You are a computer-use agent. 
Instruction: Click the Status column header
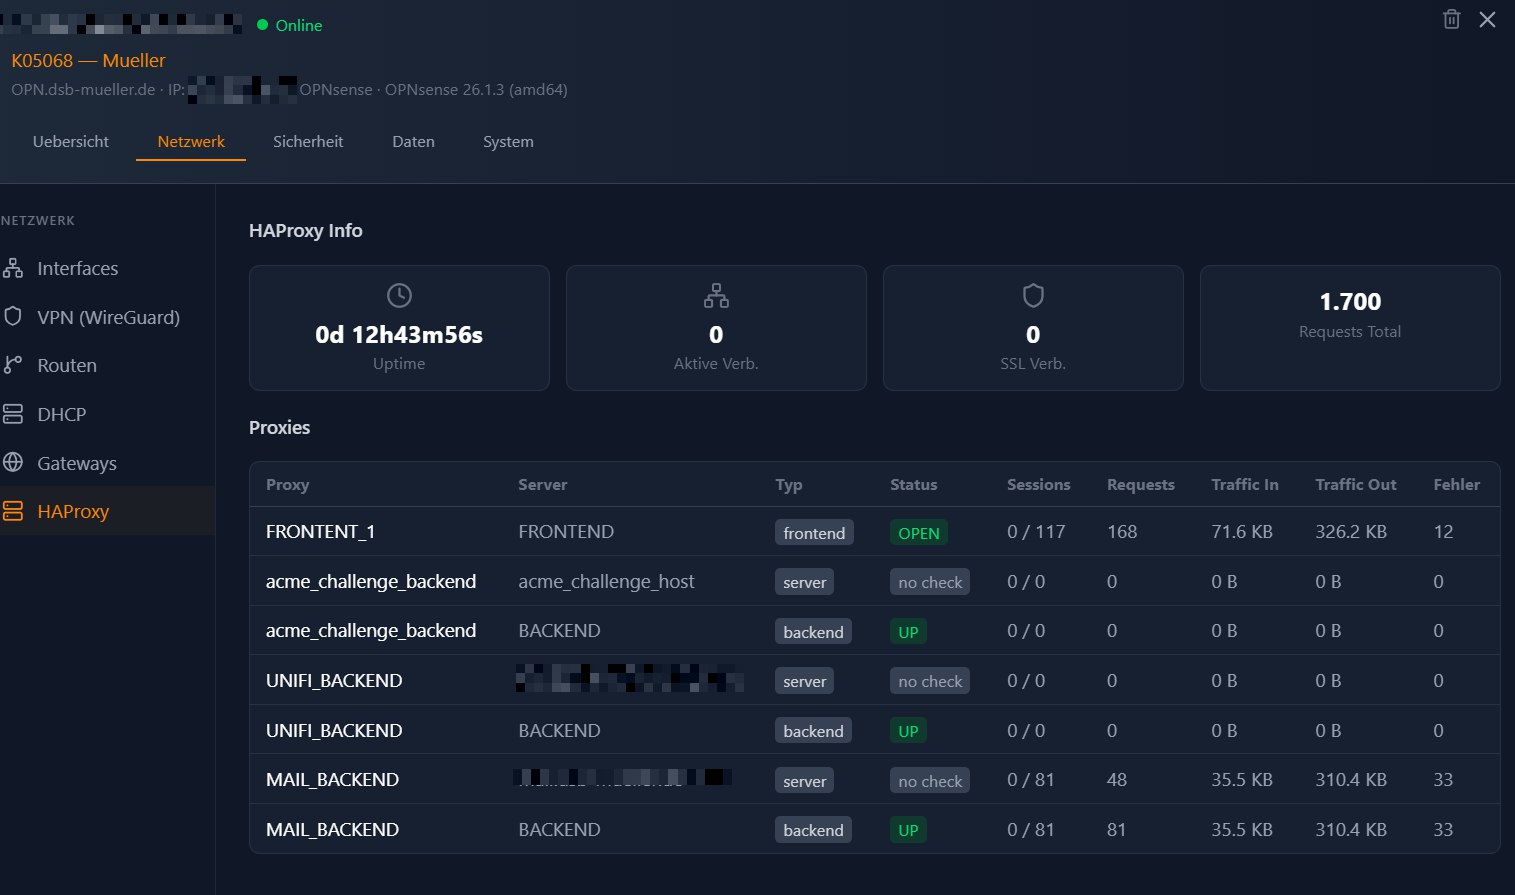point(914,484)
